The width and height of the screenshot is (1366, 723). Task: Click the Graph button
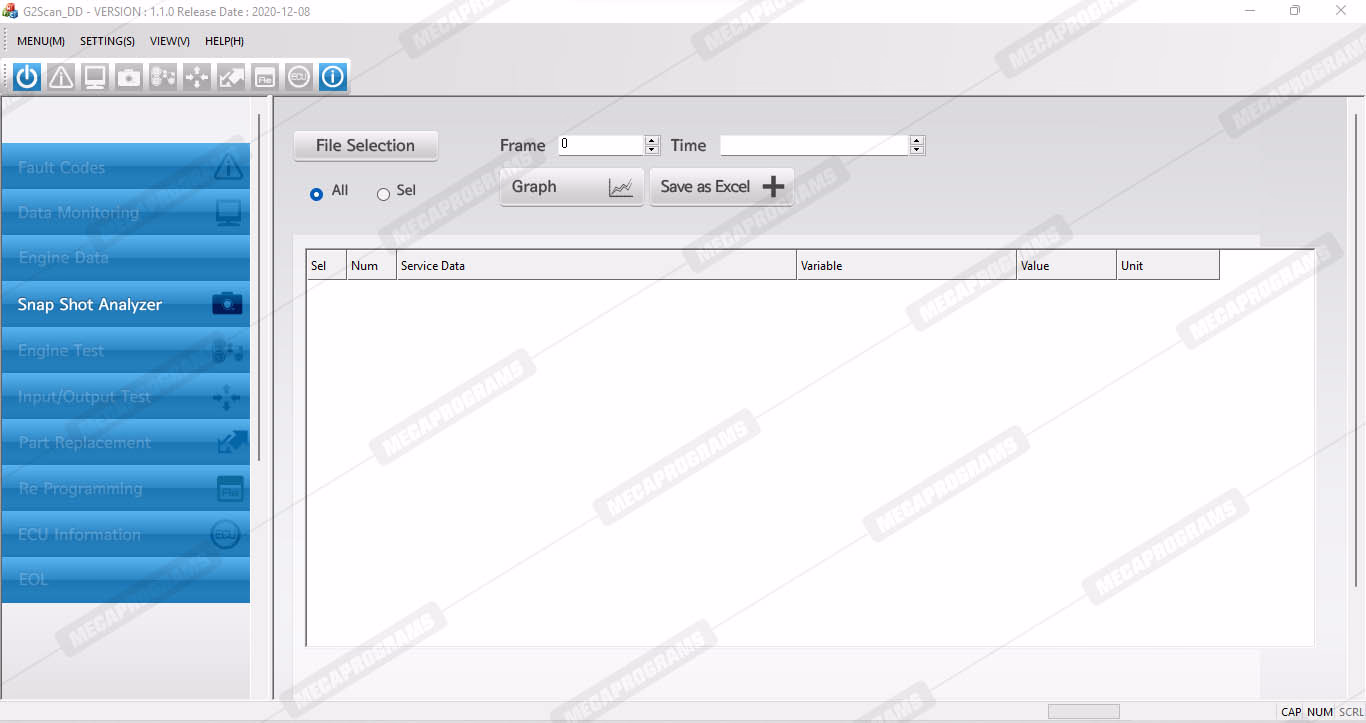571,187
